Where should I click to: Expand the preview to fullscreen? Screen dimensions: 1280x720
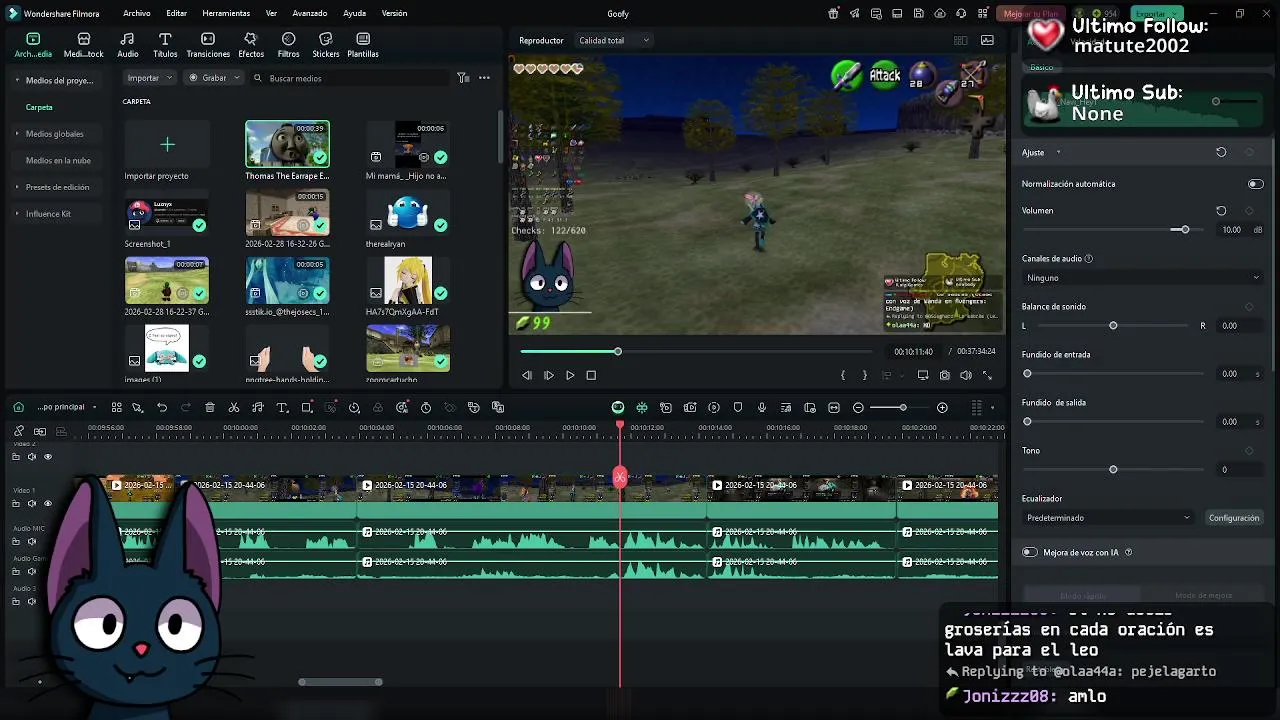[988, 375]
